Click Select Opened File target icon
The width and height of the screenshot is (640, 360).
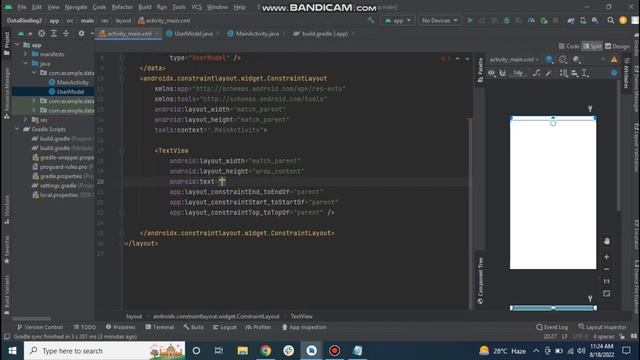42,33
